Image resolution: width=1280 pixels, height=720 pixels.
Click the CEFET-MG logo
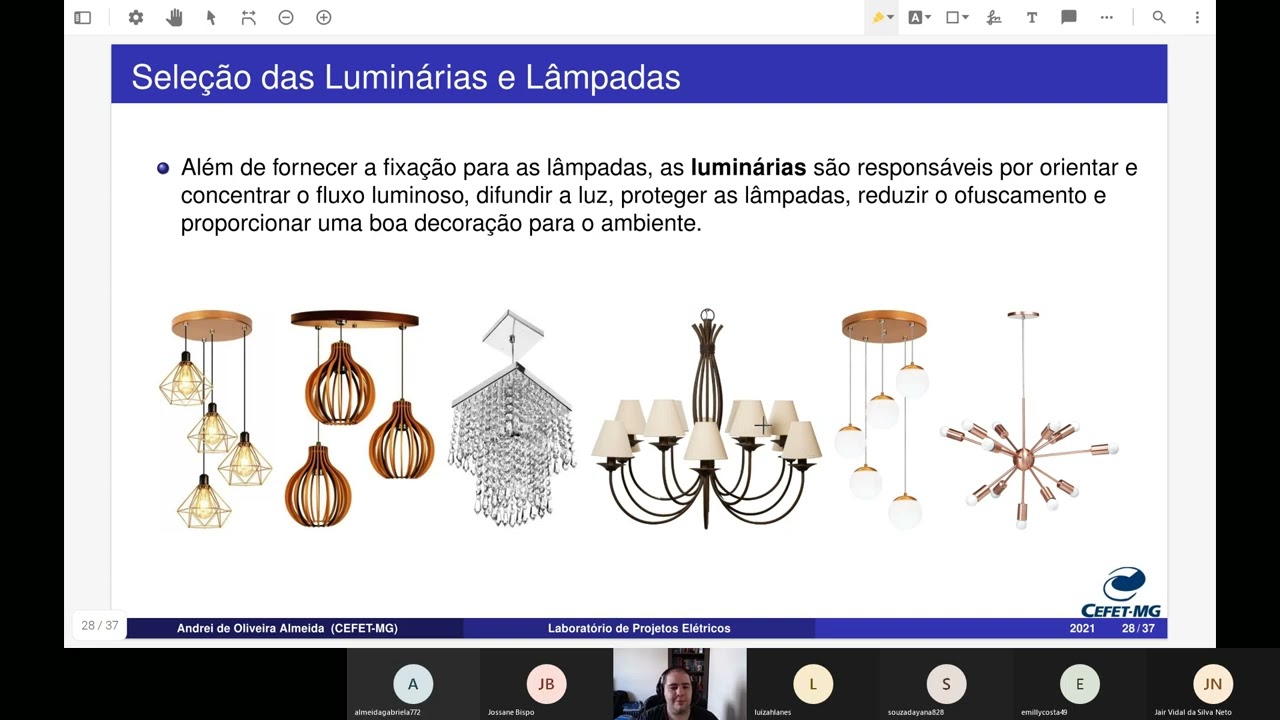coord(1122,592)
